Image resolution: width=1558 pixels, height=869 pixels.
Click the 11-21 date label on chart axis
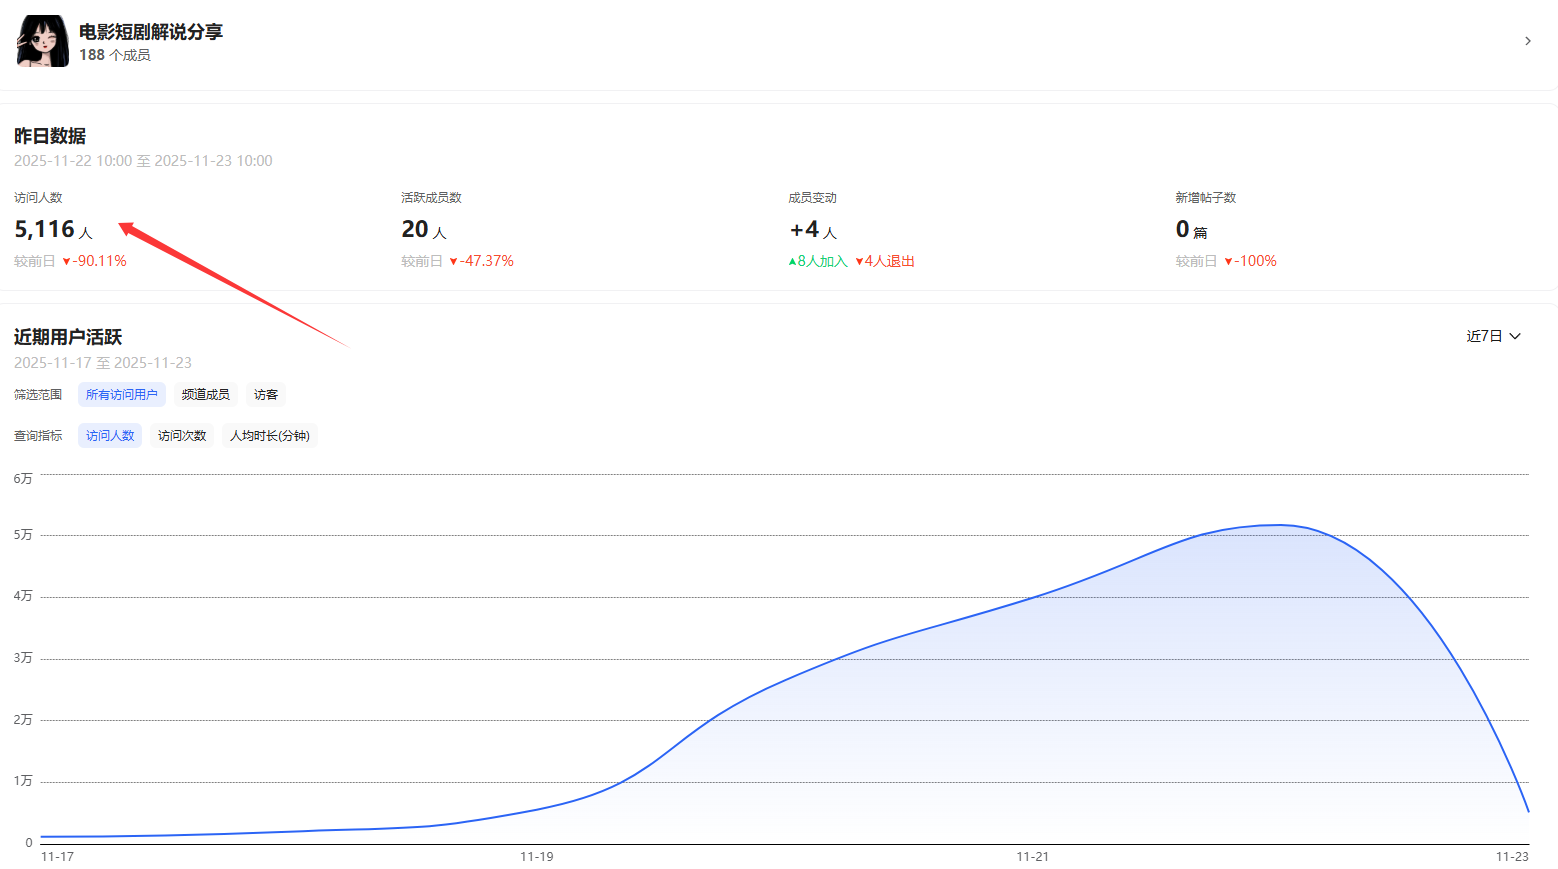point(1032,857)
